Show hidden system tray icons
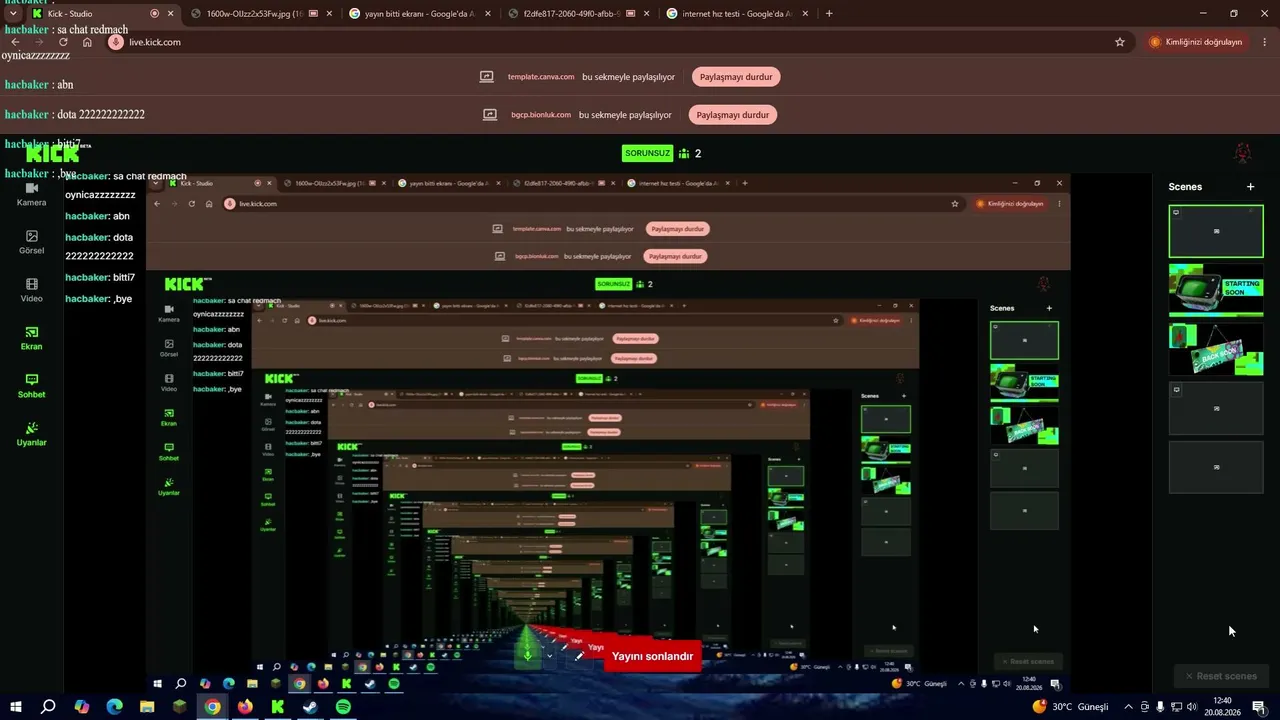This screenshot has height=720, width=1280. click(1128, 707)
